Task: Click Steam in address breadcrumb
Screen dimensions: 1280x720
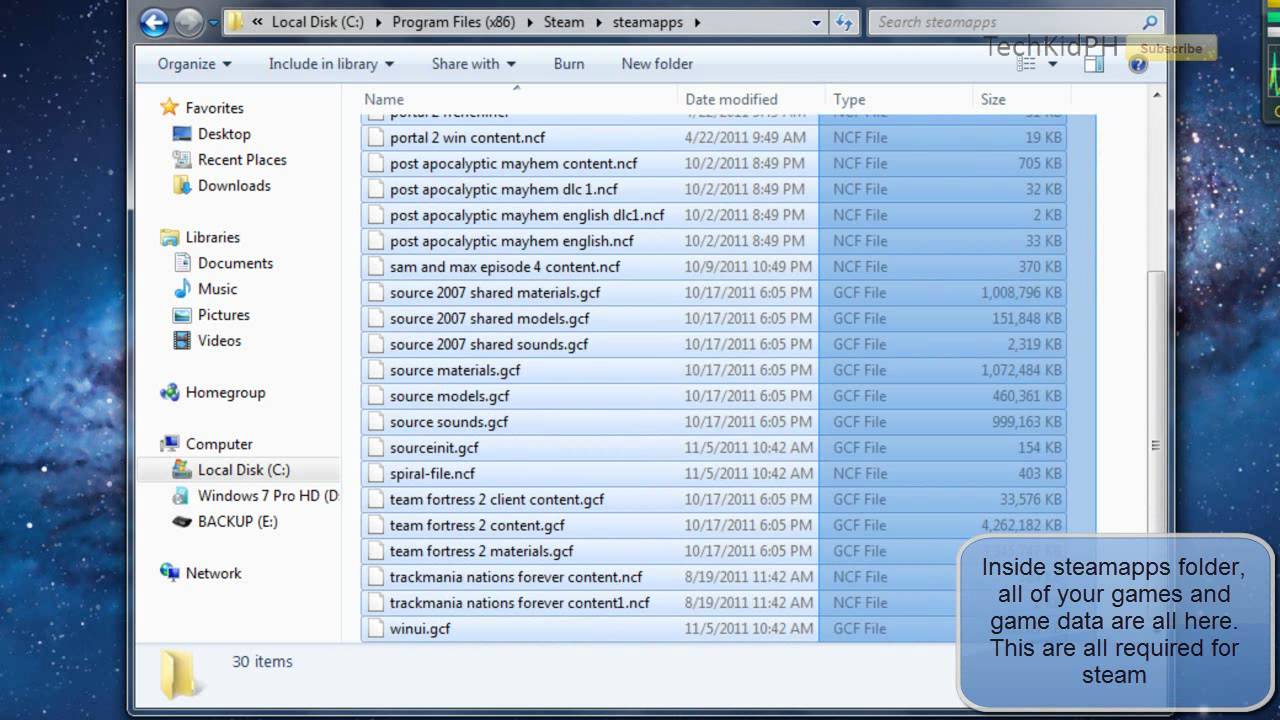Action: coord(564,22)
